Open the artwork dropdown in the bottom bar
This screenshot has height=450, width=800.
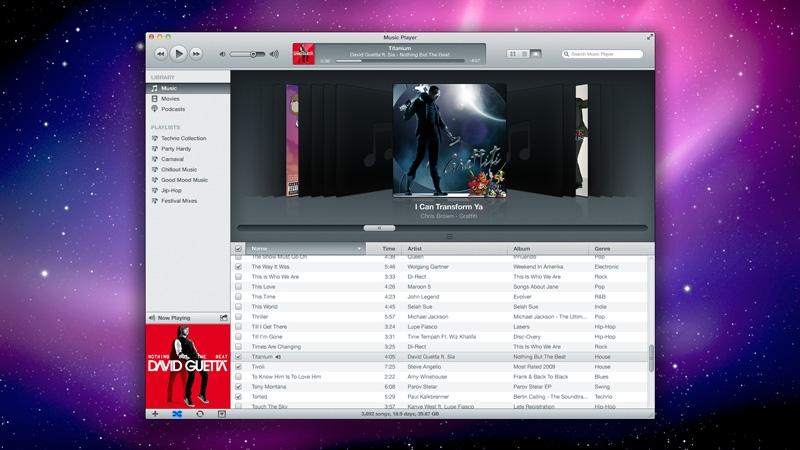click(221, 413)
